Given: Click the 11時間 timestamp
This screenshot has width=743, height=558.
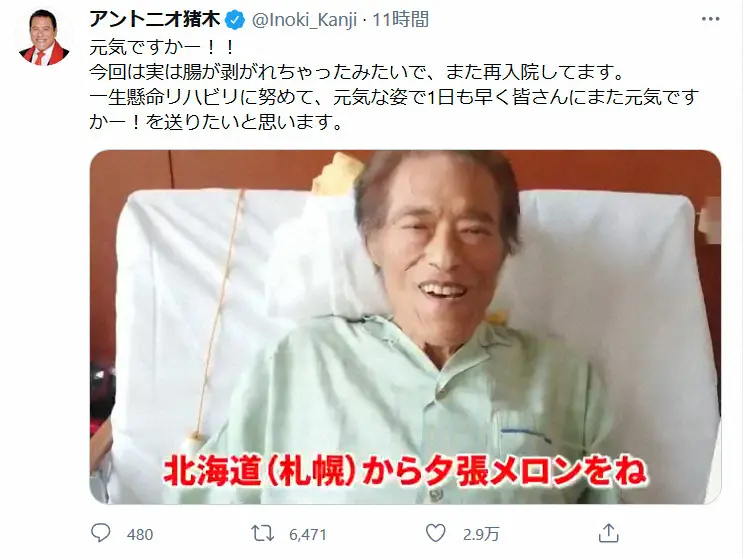Looking at the screenshot, I should [x=400, y=20].
